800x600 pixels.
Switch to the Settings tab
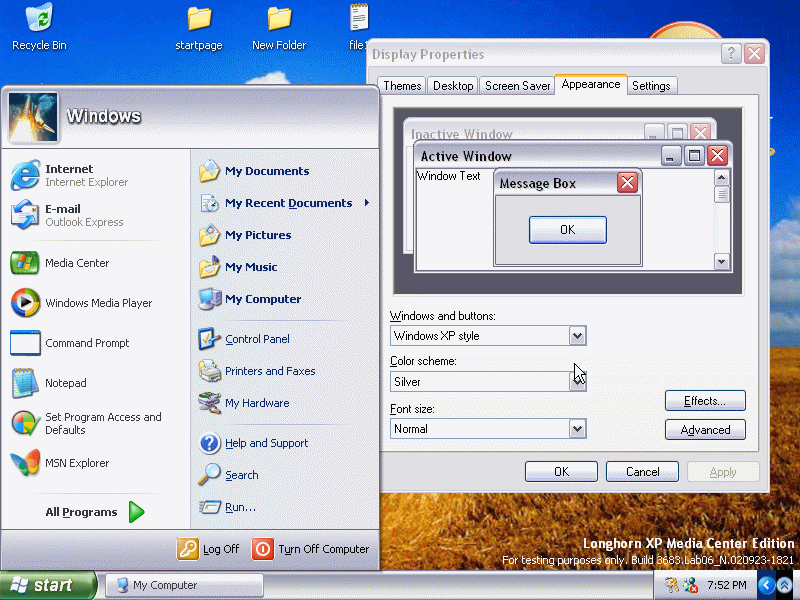click(651, 86)
